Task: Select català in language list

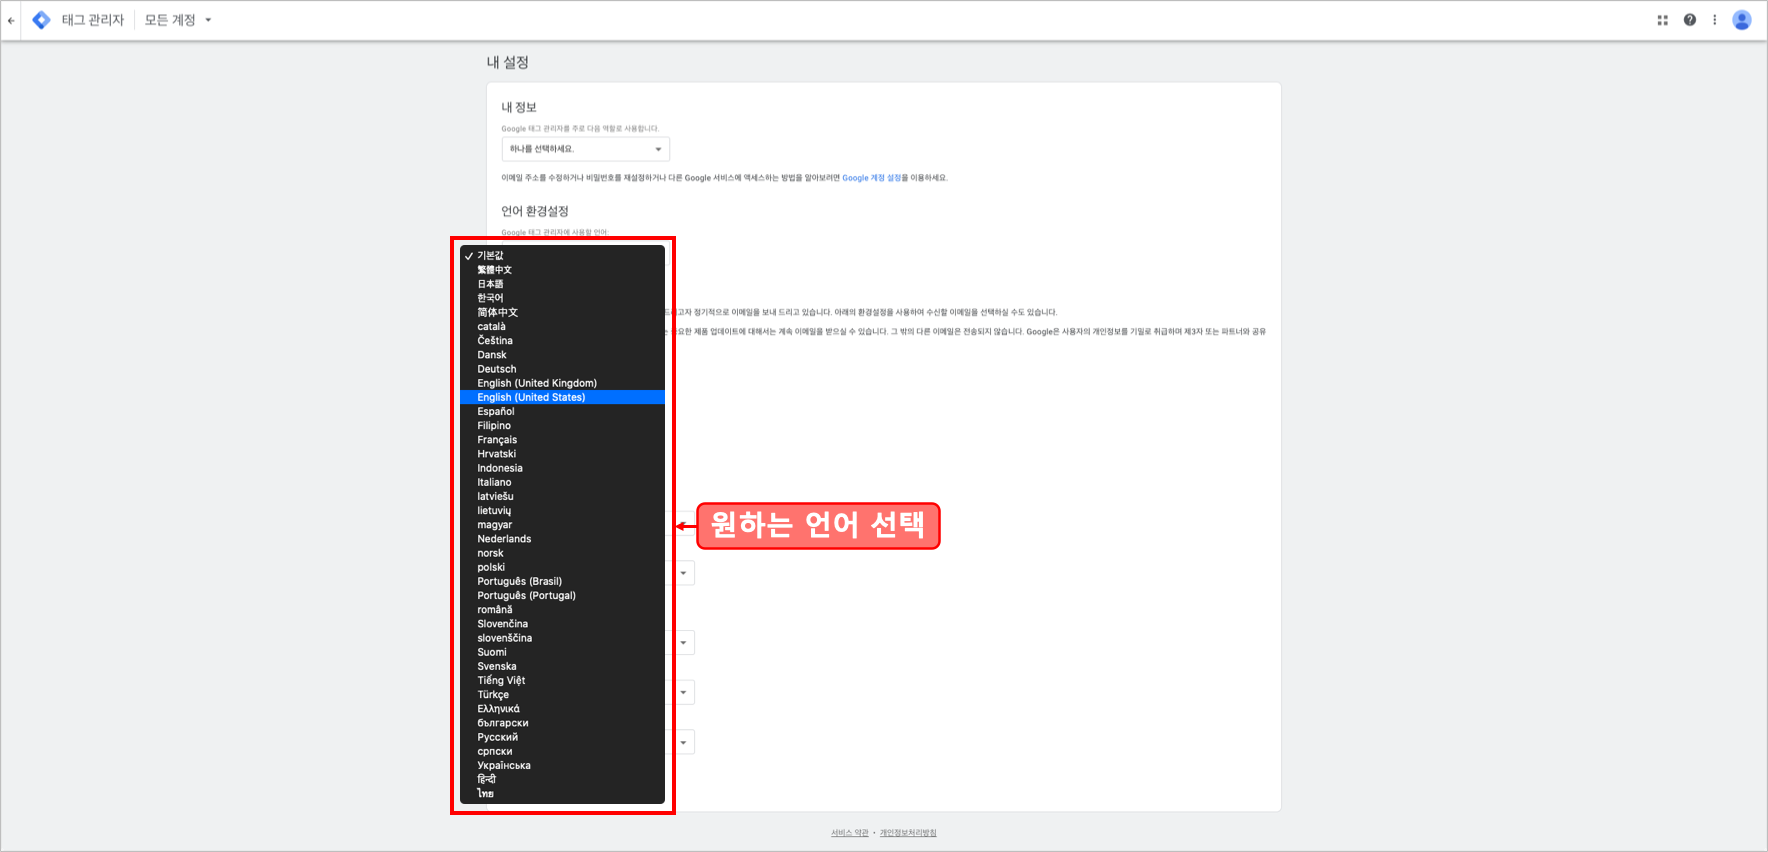Action: point(562,326)
